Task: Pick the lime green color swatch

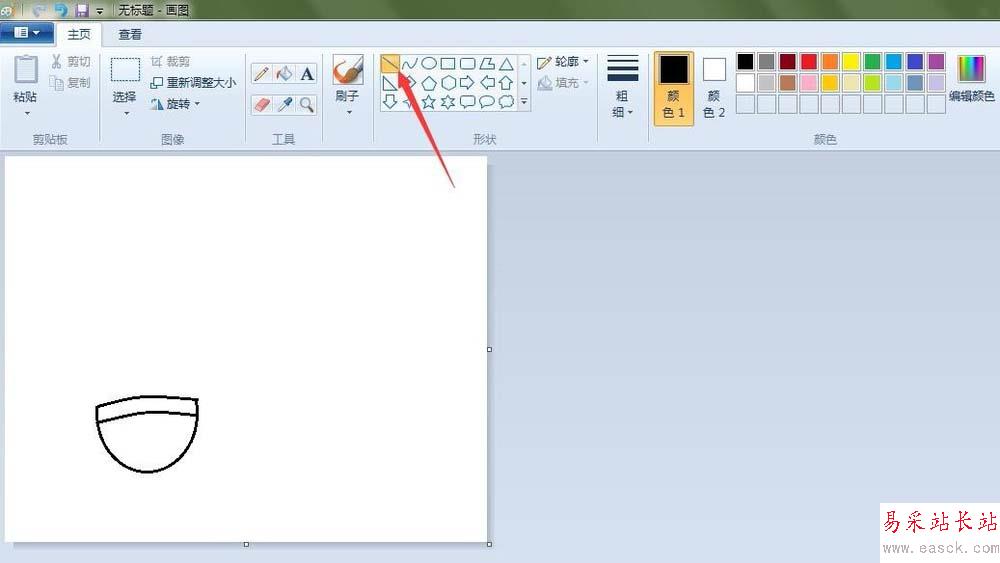Action: [x=872, y=82]
